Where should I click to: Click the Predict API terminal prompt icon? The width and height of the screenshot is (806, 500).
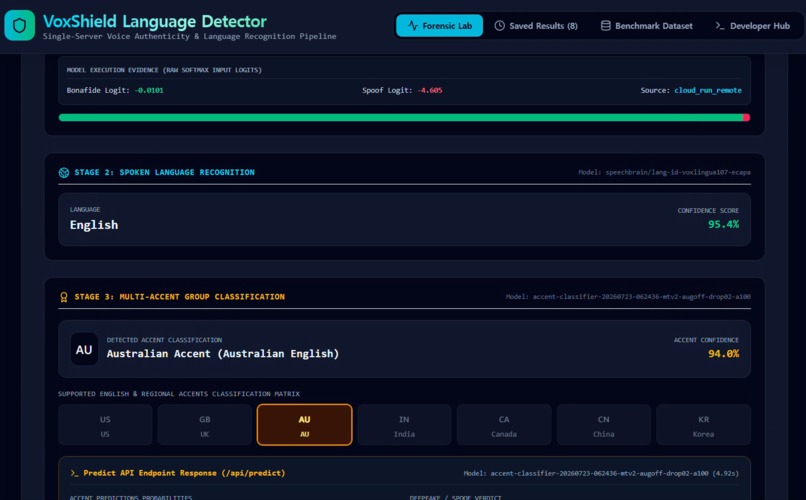point(75,473)
